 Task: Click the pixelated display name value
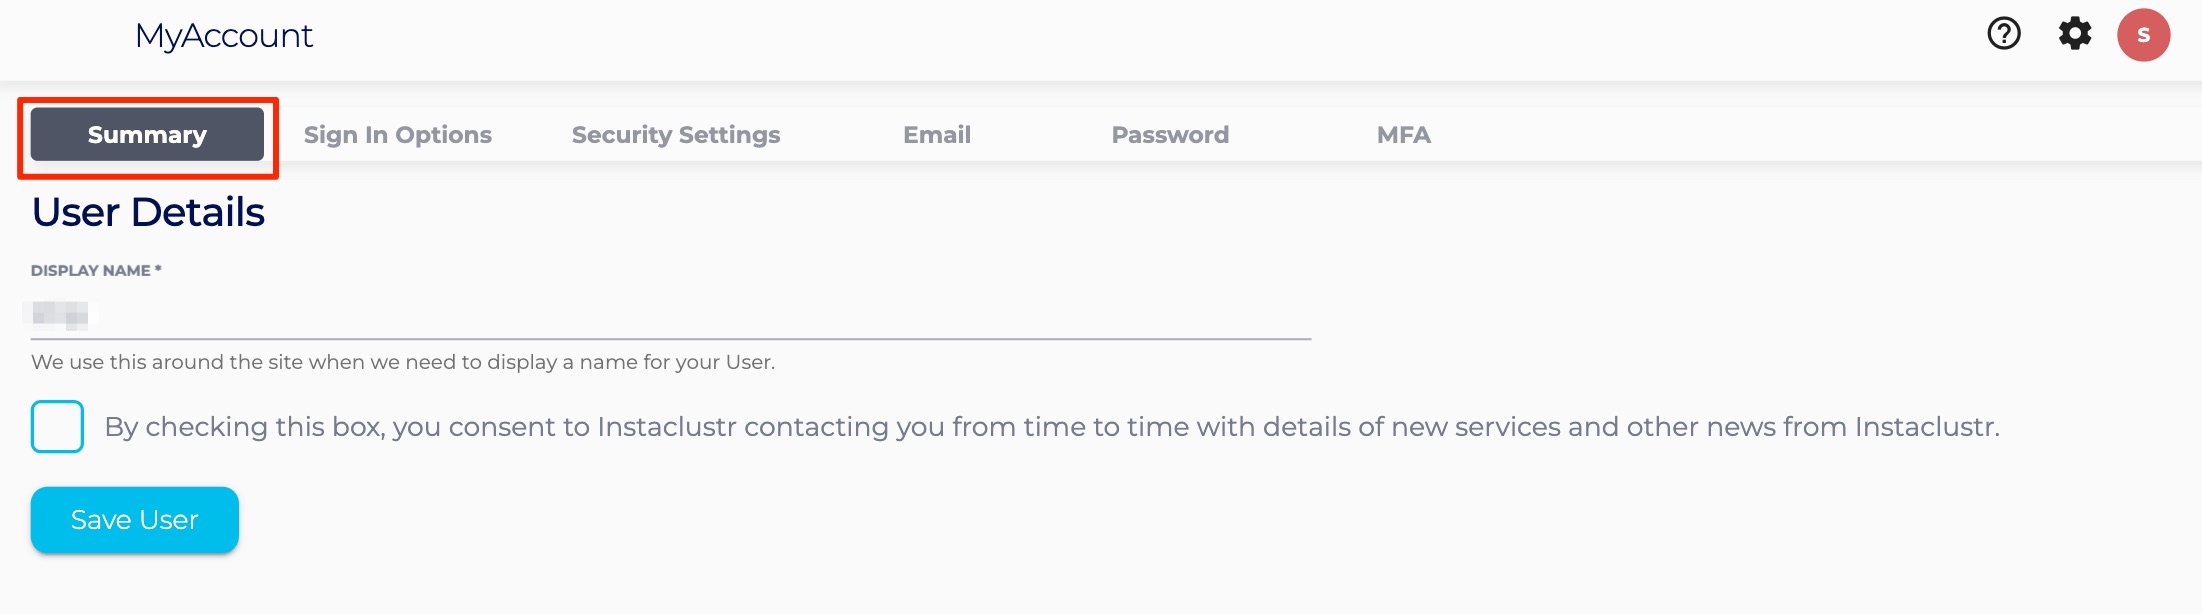(60, 316)
